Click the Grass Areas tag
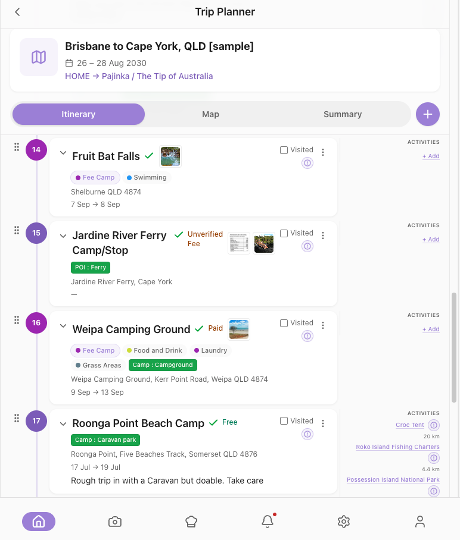The height and width of the screenshot is (540, 460). click(x=98, y=365)
